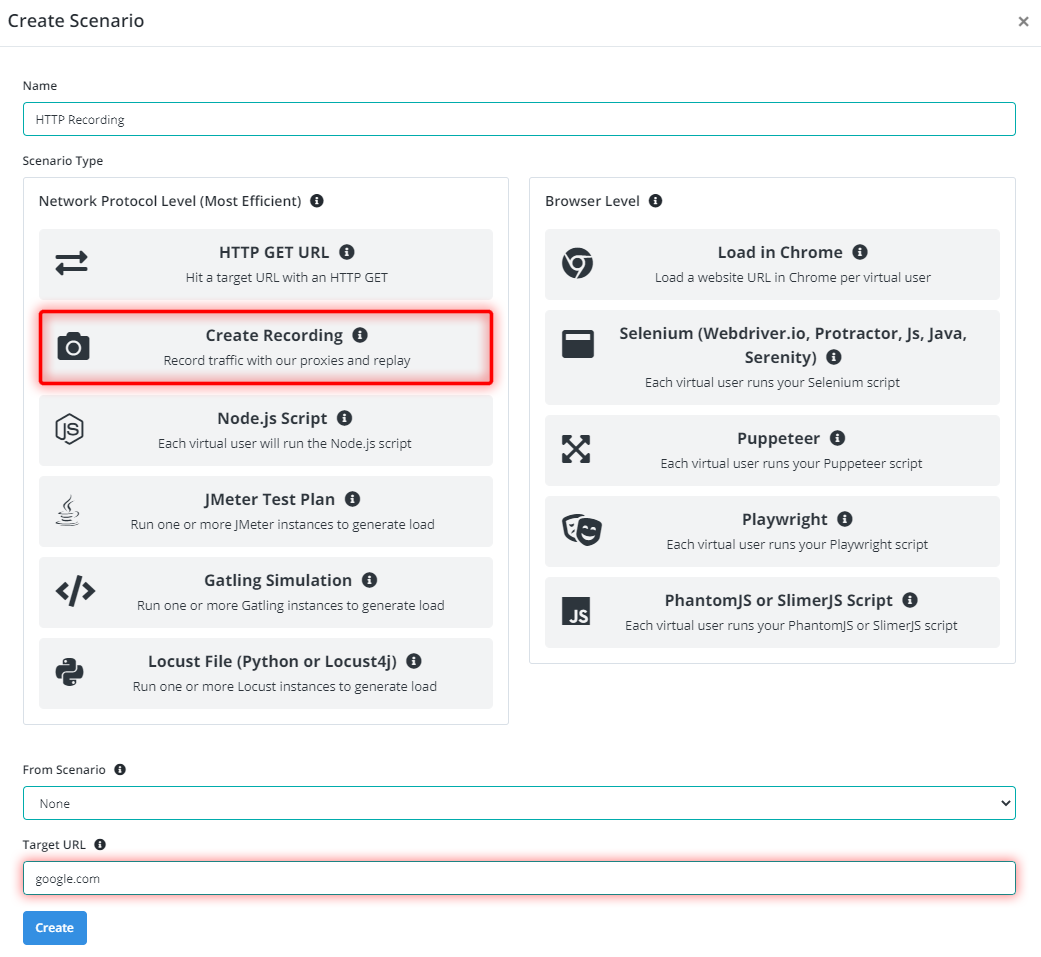Screen dimensions: 1041x957
Task: Show info for From Scenario label
Action: click(120, 769)
